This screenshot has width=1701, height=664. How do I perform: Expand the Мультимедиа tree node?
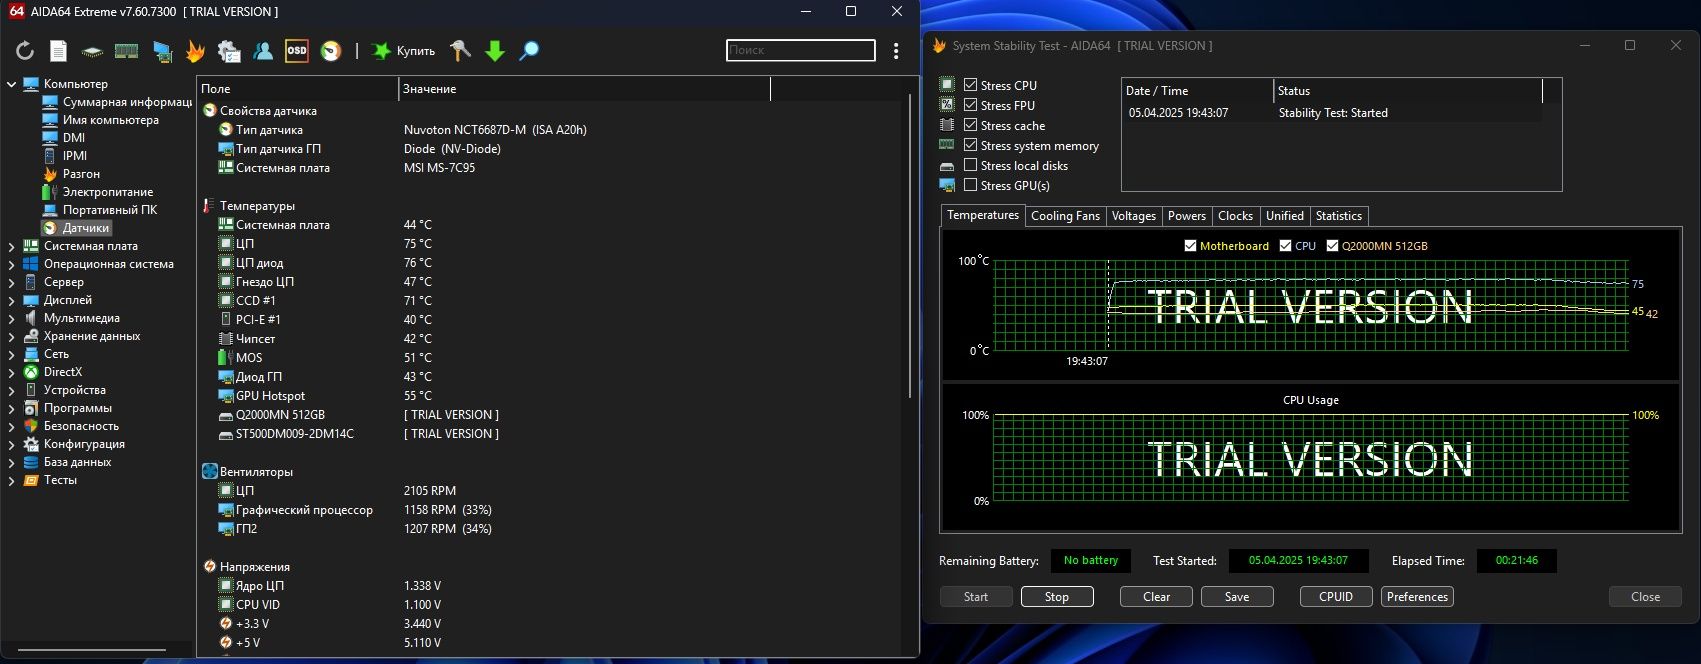pos(11,318)
